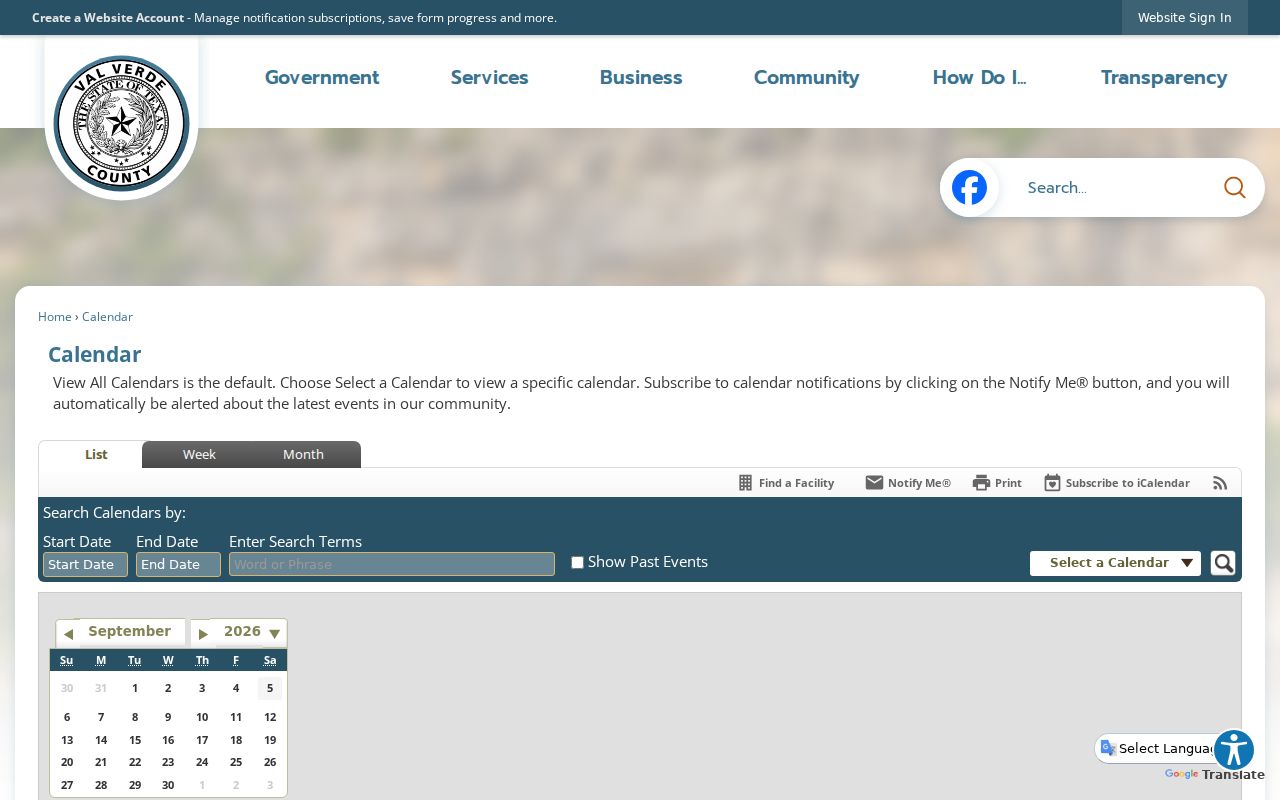Open the county Facebook page icon
Viewport: 1280px width, 800px height.
point(969,187)
